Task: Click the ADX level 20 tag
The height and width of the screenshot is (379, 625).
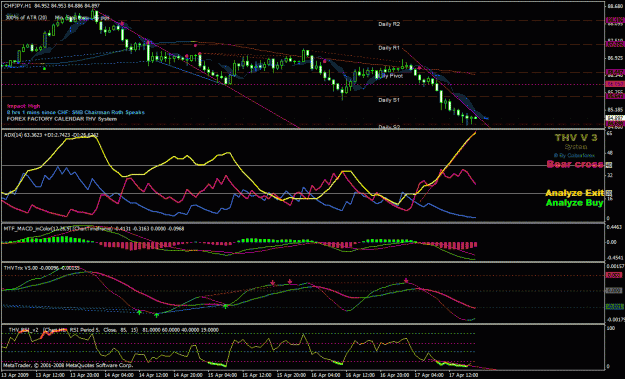Action: tap(609, 193)
